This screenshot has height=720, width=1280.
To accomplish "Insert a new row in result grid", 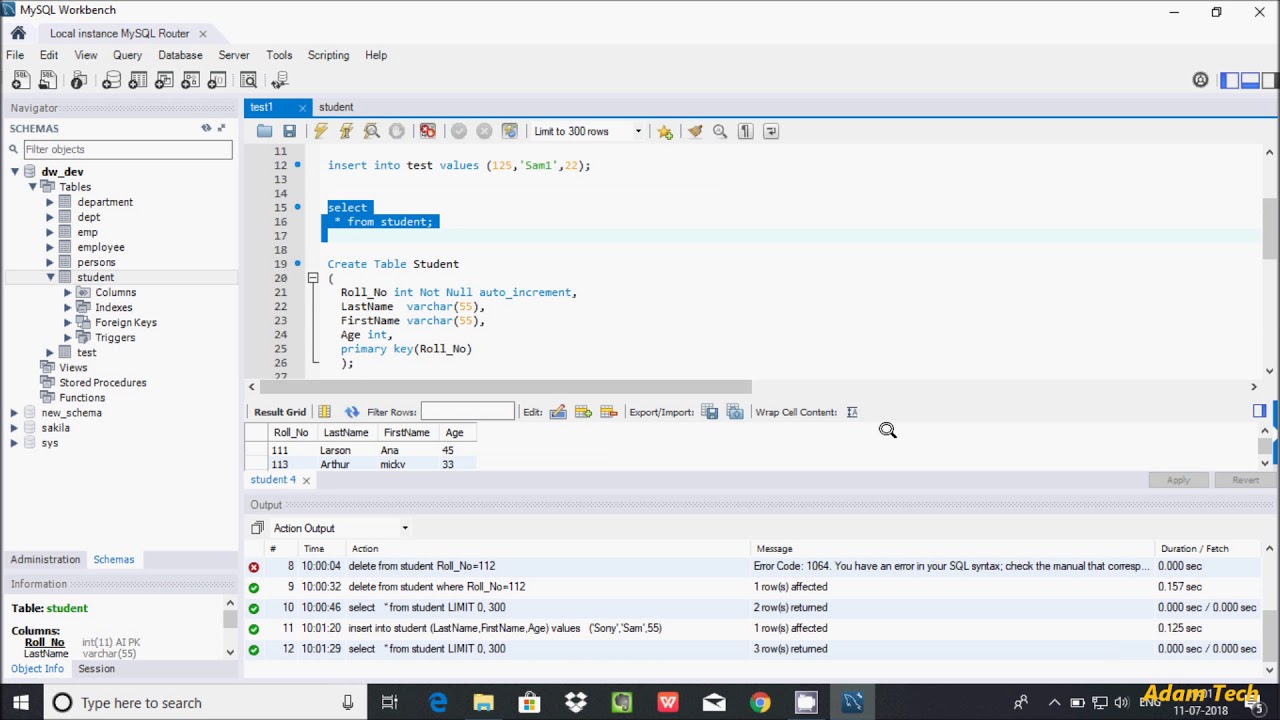I will pyautogui.click(x=583, y=412).
